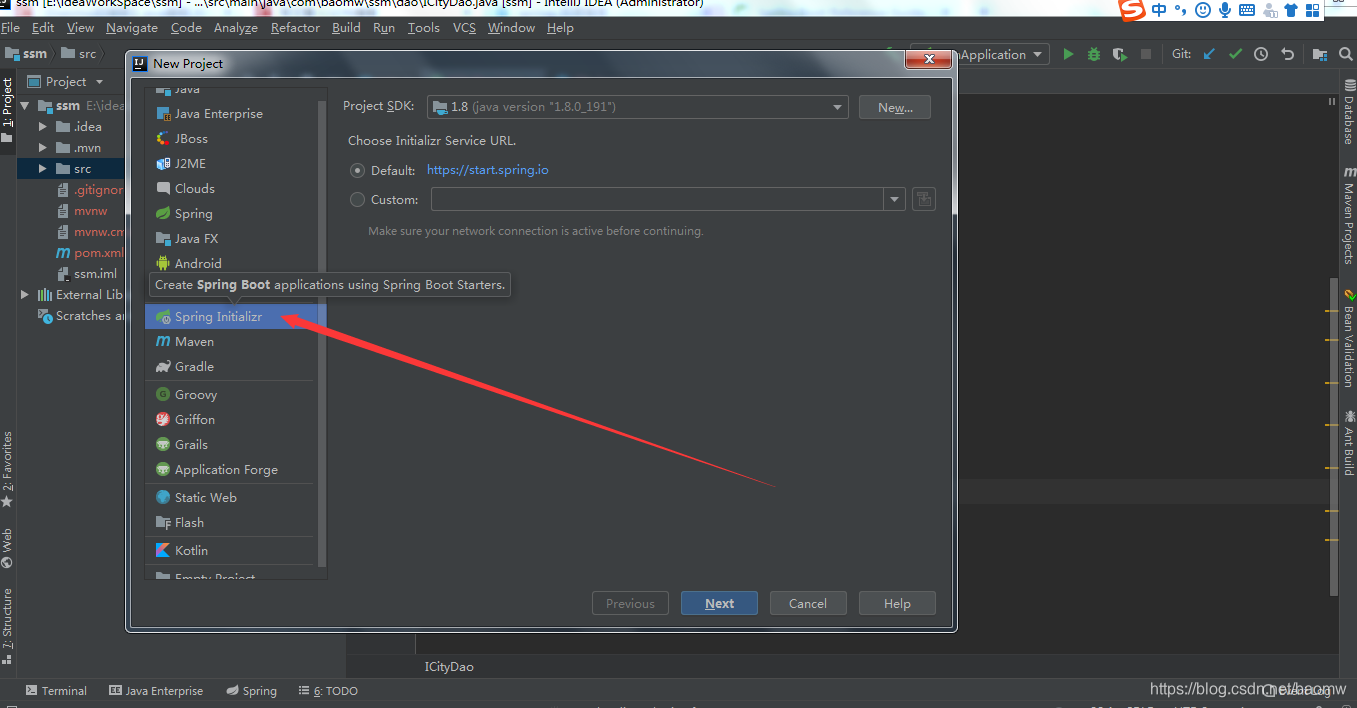
Task: Select the Custom Initializr URL radio button
Action: [357, 199]
